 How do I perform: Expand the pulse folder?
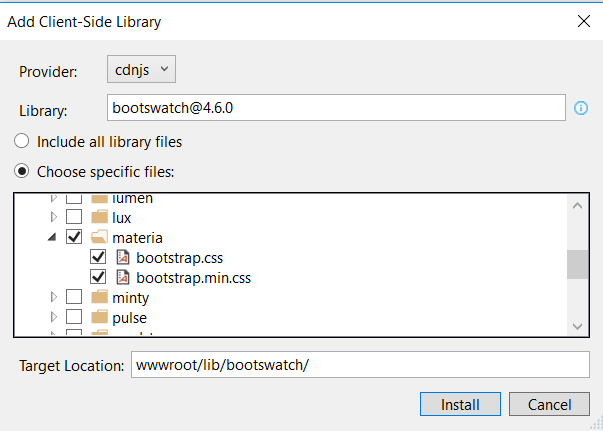pyautogui.click(x=54, y=317)
